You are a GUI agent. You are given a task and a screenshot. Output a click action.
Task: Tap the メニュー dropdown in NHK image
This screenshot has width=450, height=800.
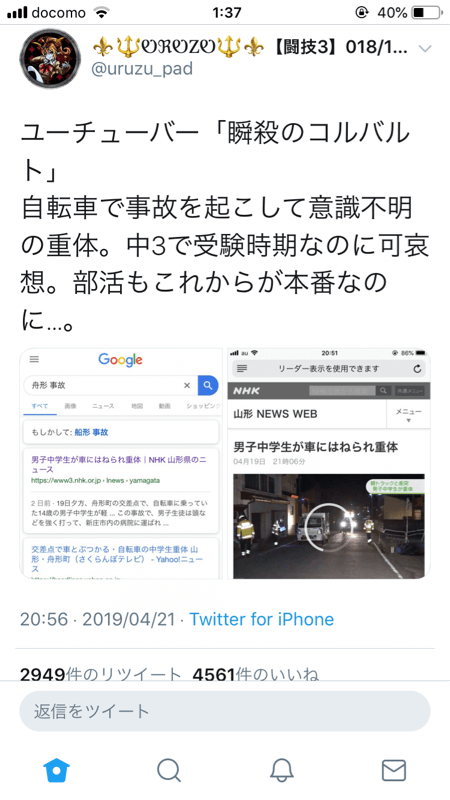408,414
